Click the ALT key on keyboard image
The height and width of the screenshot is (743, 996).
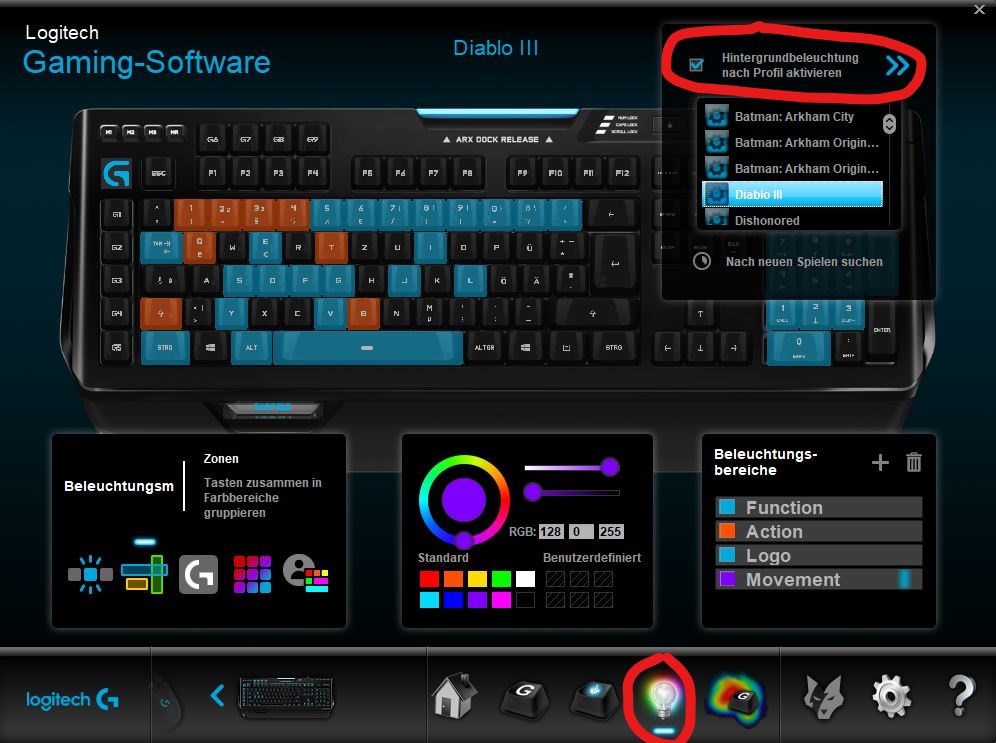click(x=252, y=347)
